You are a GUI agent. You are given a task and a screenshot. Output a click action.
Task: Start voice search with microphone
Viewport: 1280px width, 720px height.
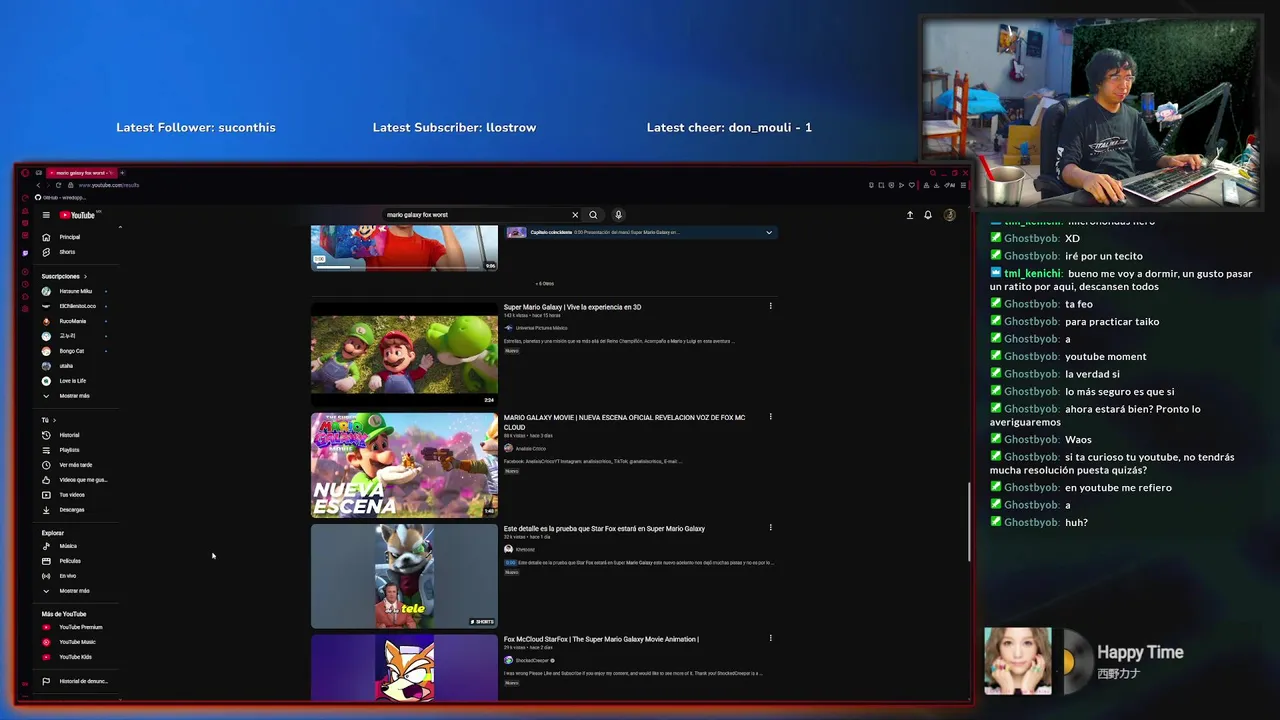618,215
